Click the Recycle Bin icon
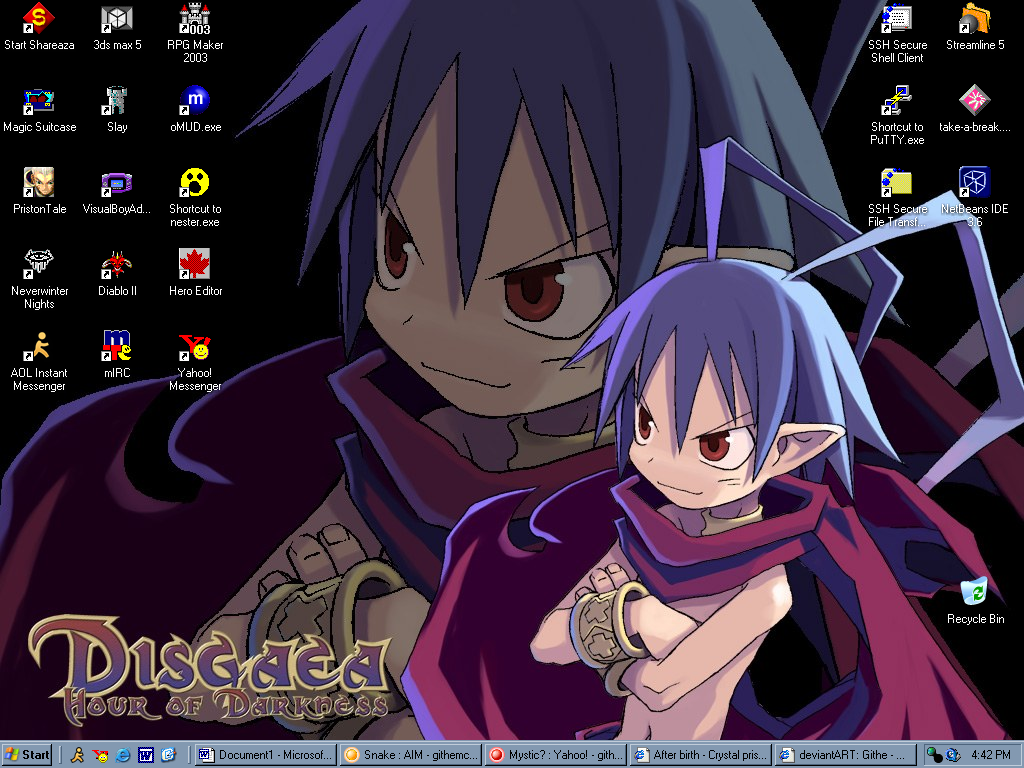Screen dimensions: 1024x768 click(x=974, y=591)
